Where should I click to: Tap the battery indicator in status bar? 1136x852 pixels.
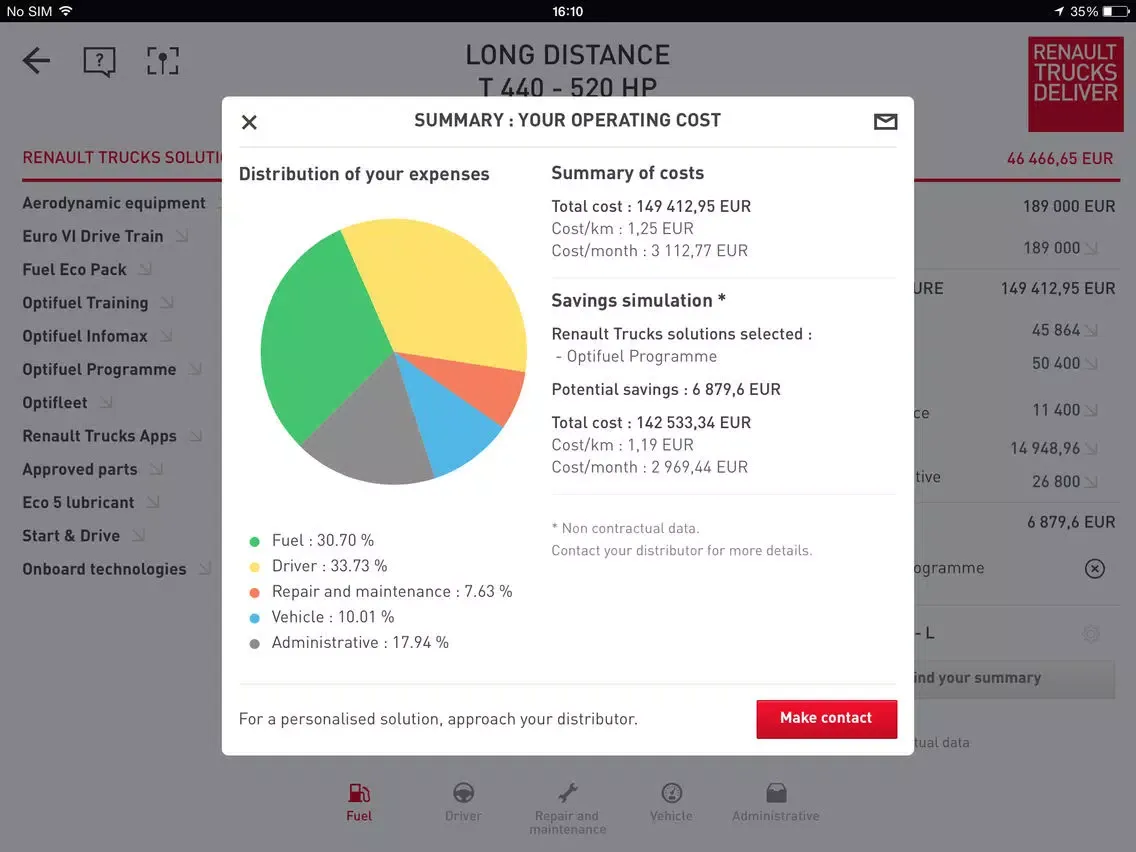coord(1115,11)
